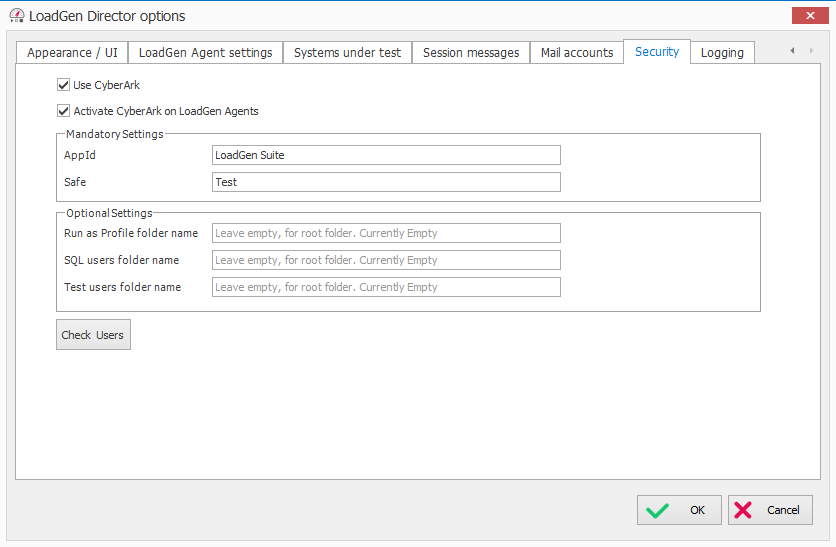Click the 'Safe' label
This screenshot has width=836, height=547.
point(75,182)
